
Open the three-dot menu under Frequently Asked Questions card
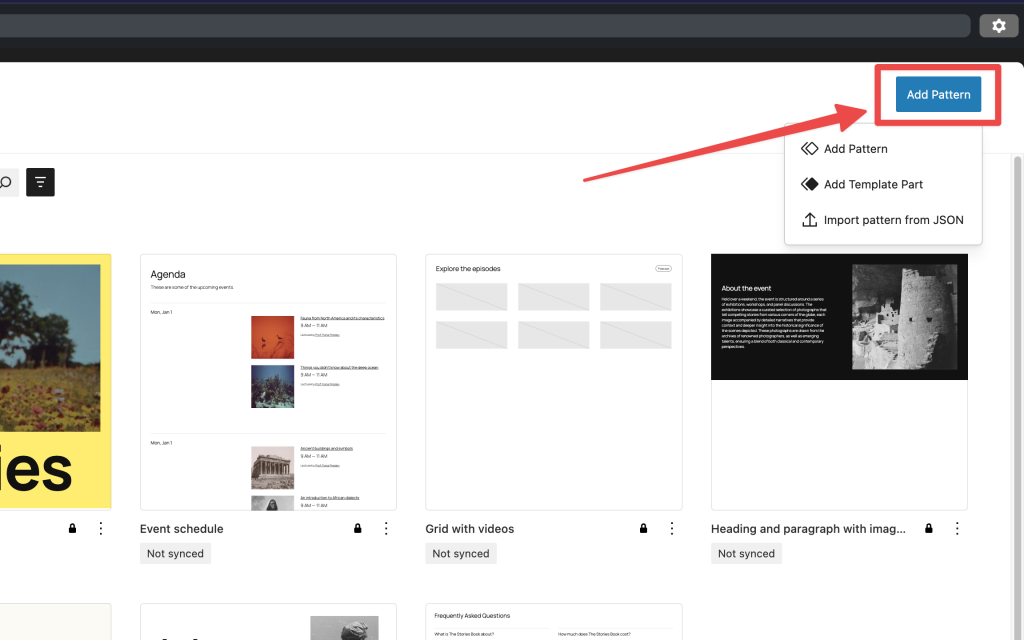[x=671, y=637]
